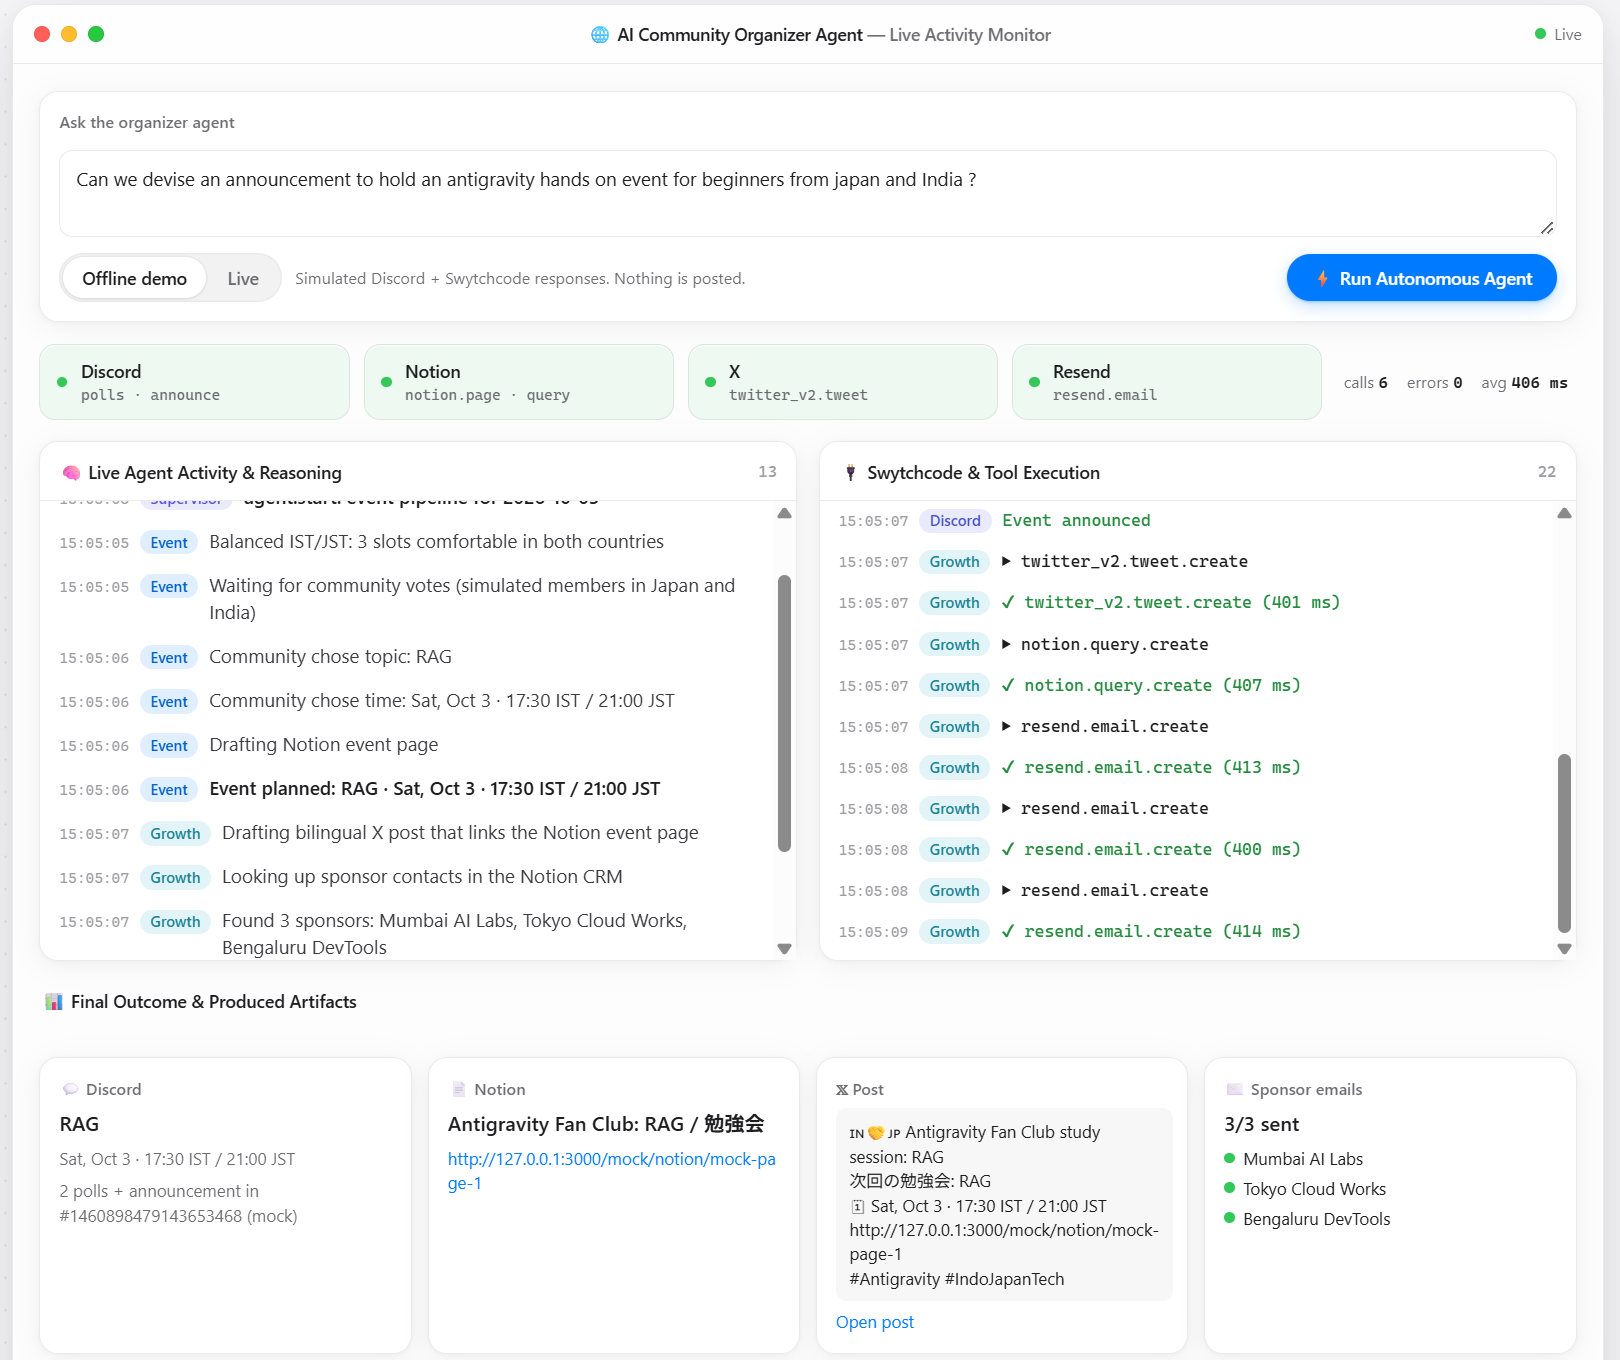Click the X logo on Post card
This screenshot has height=1360, width=1620.
click(842, 1090)
